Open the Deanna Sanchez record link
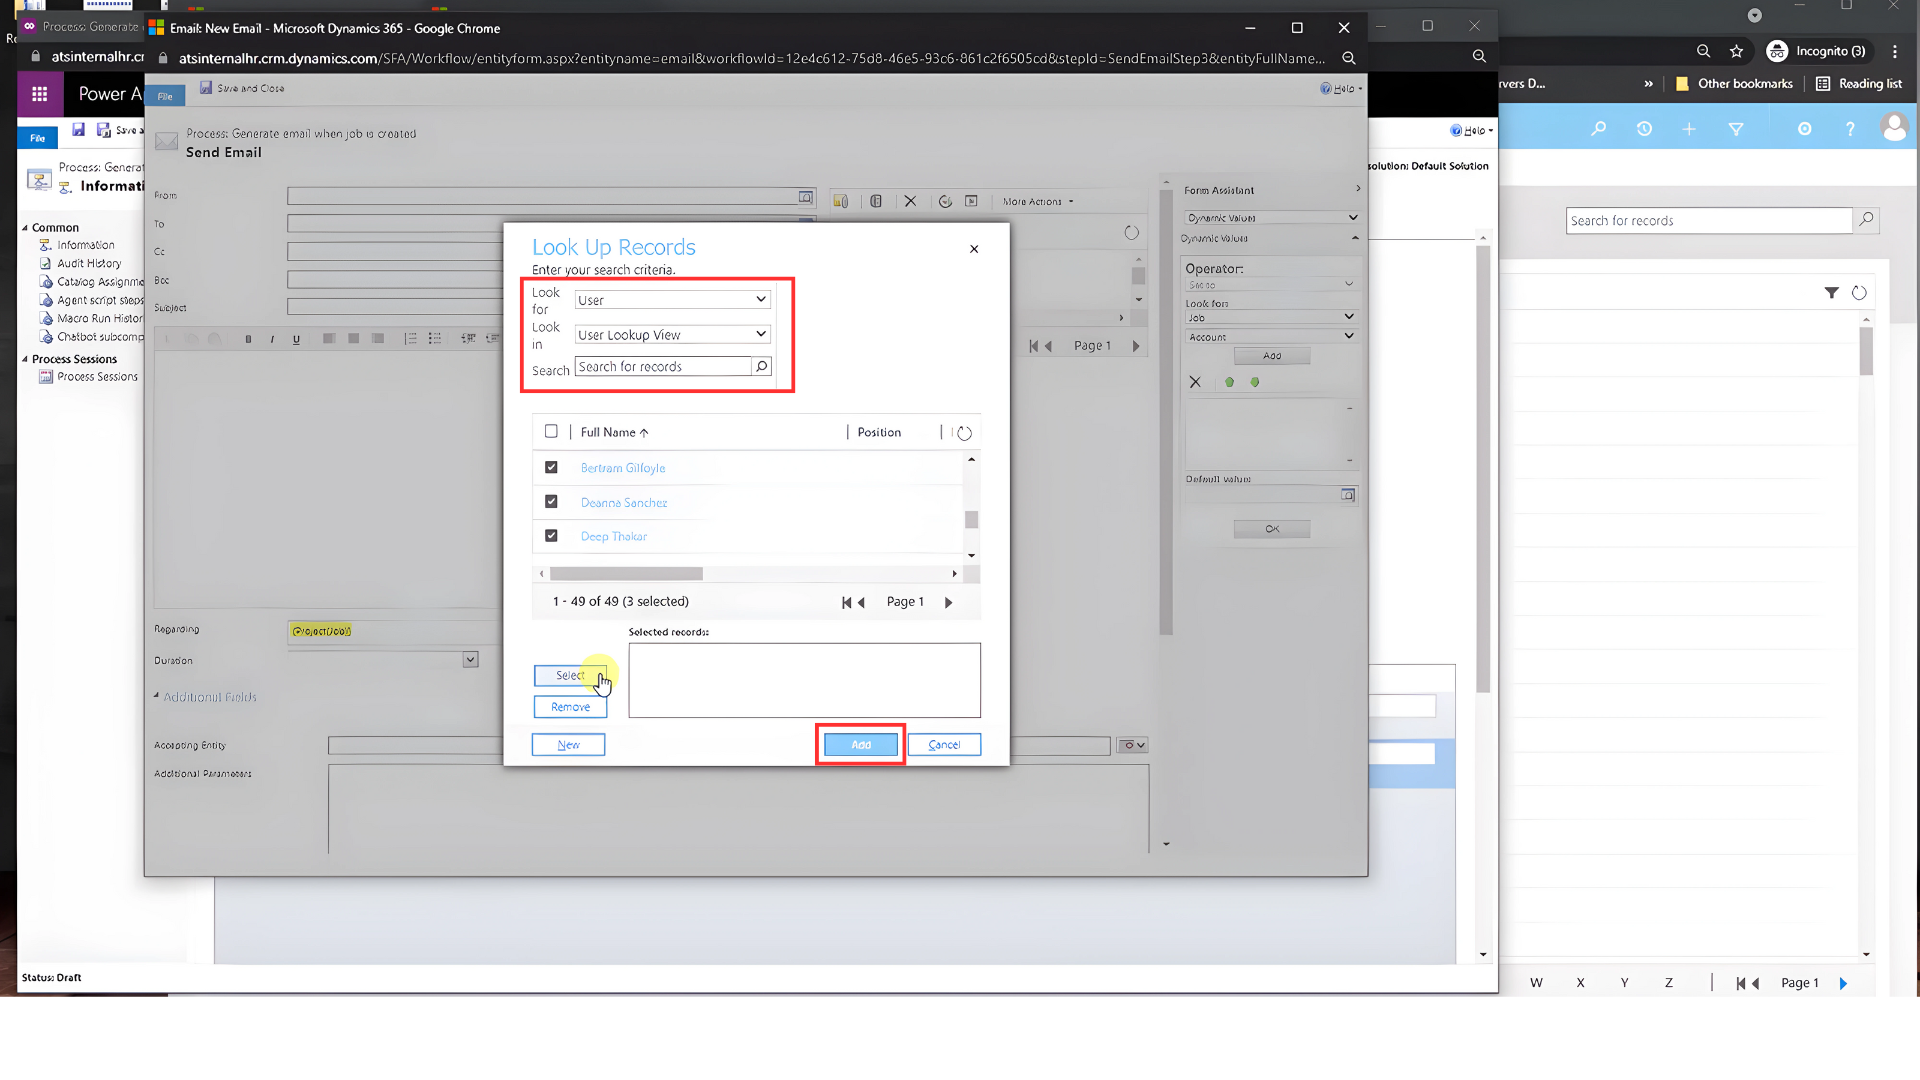1920x1080 pixels. click(x=624, y=503)
